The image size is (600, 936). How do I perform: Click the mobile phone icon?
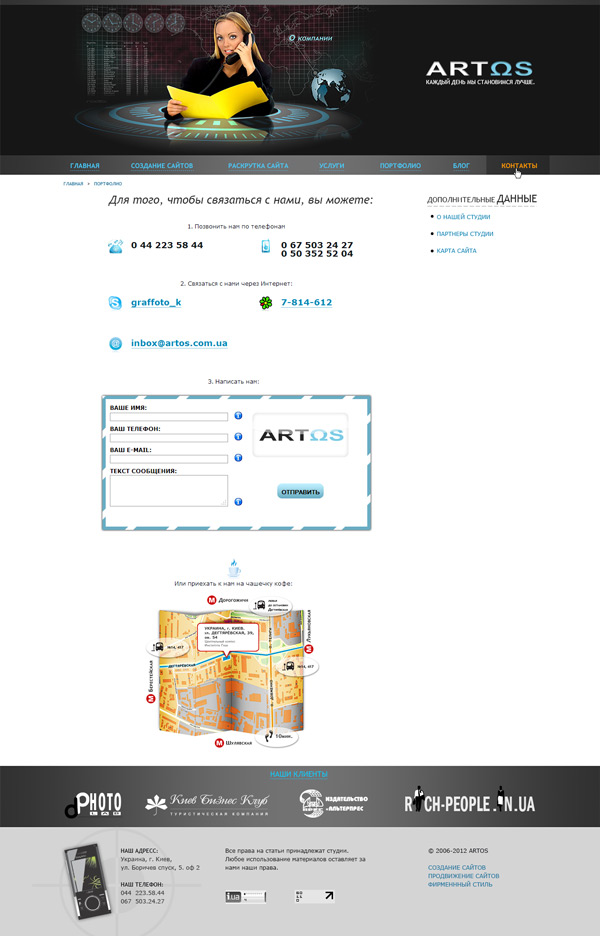tap(265, 247)
